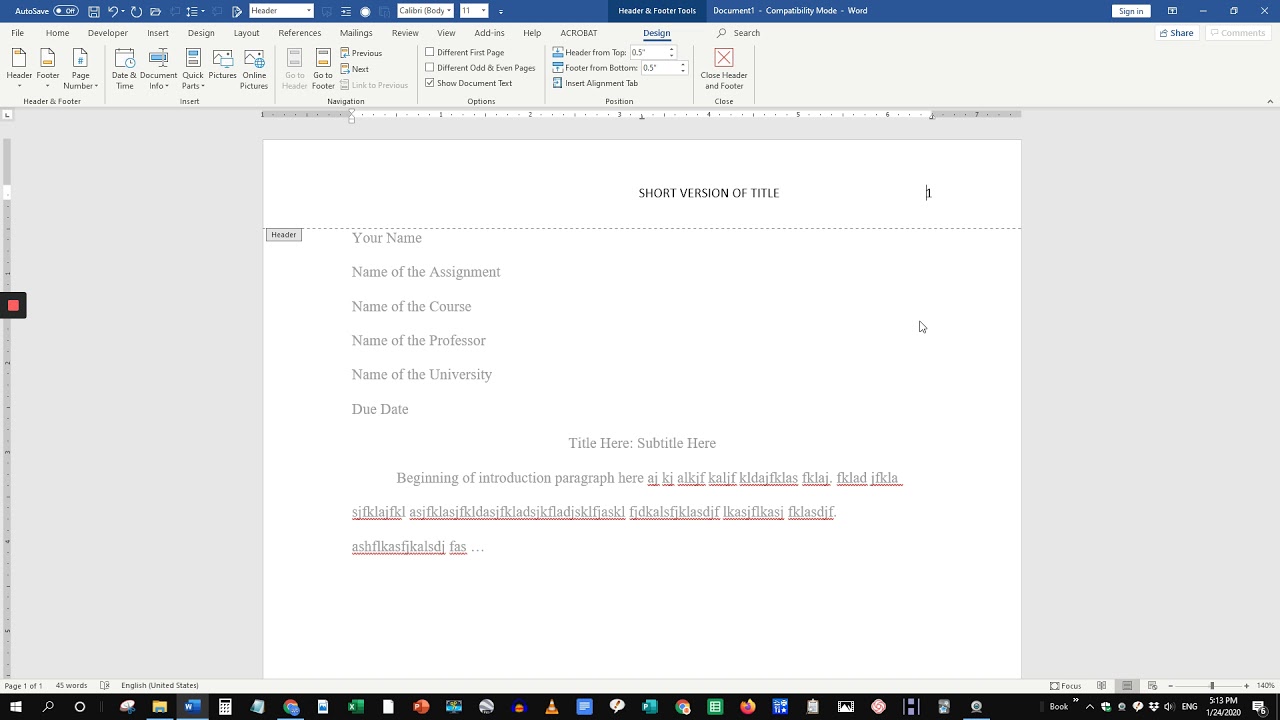The height and width of the screenshot is (720, 1280).
Task: Click zoom slider handle in status bar
Action: coord(1212,686)
